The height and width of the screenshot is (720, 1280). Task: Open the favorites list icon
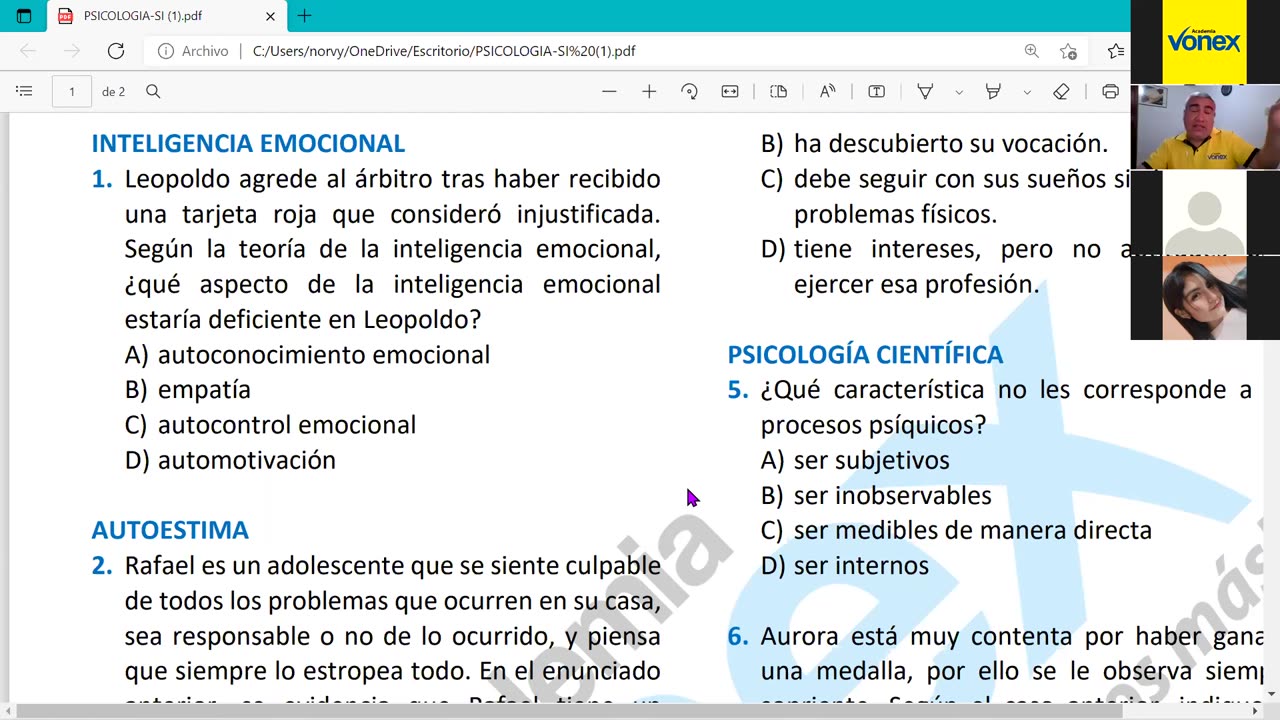point(1115,51)
